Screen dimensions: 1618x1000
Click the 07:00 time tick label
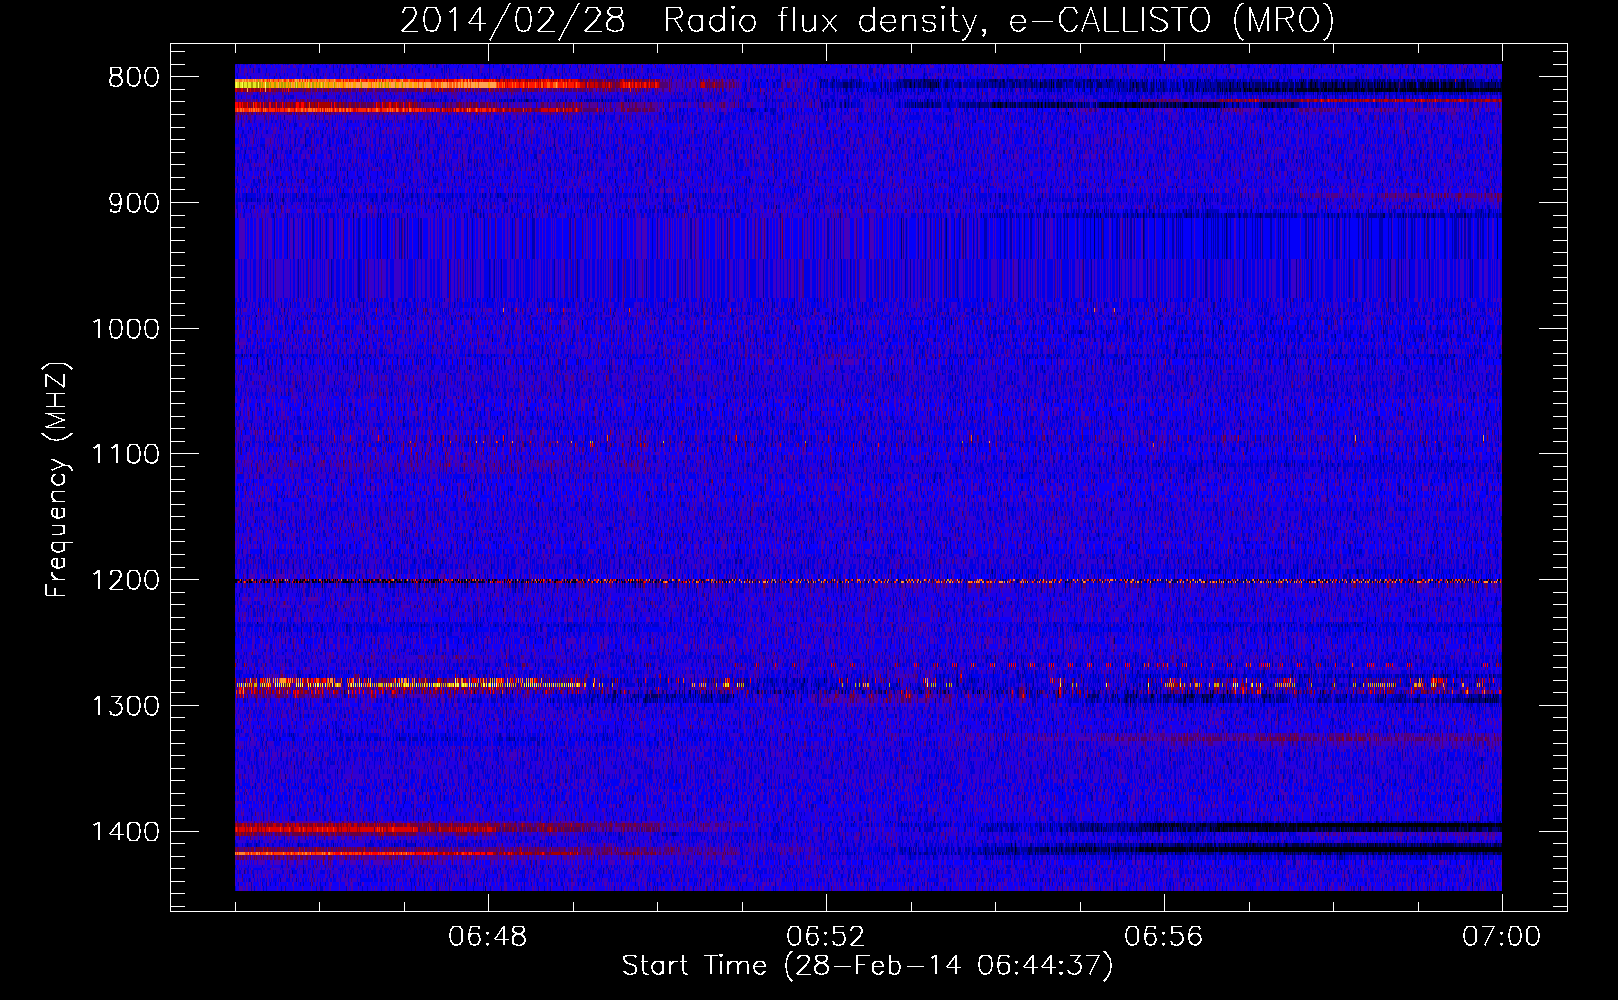pyautogui.click(x=1502, y=937)
